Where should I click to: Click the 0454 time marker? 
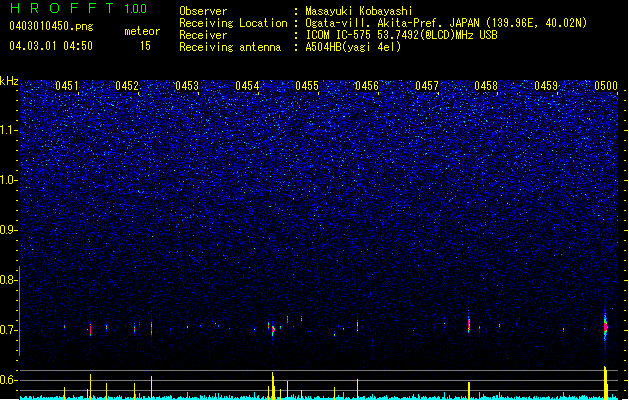[x=247, y=86]
